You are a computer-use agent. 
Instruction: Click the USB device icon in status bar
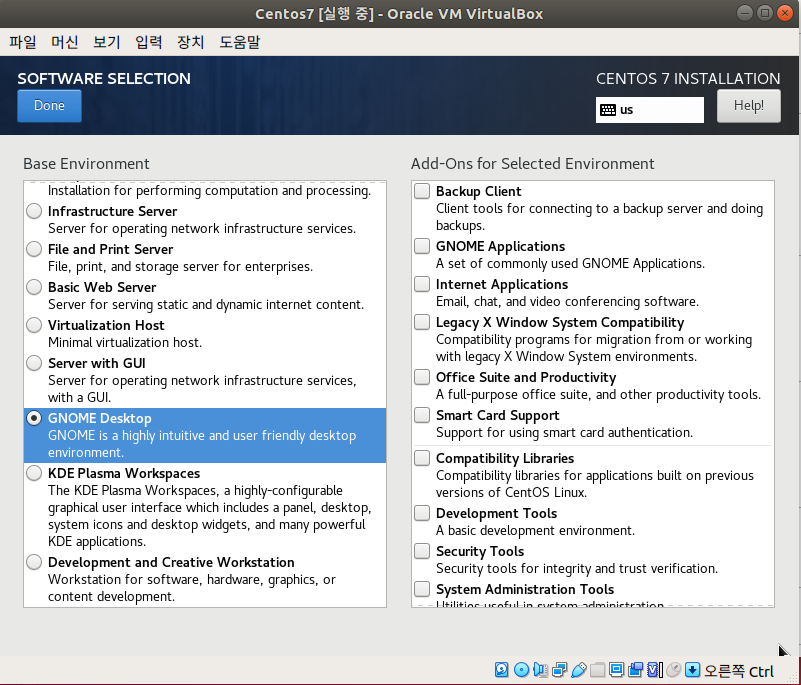pos(579,670)
